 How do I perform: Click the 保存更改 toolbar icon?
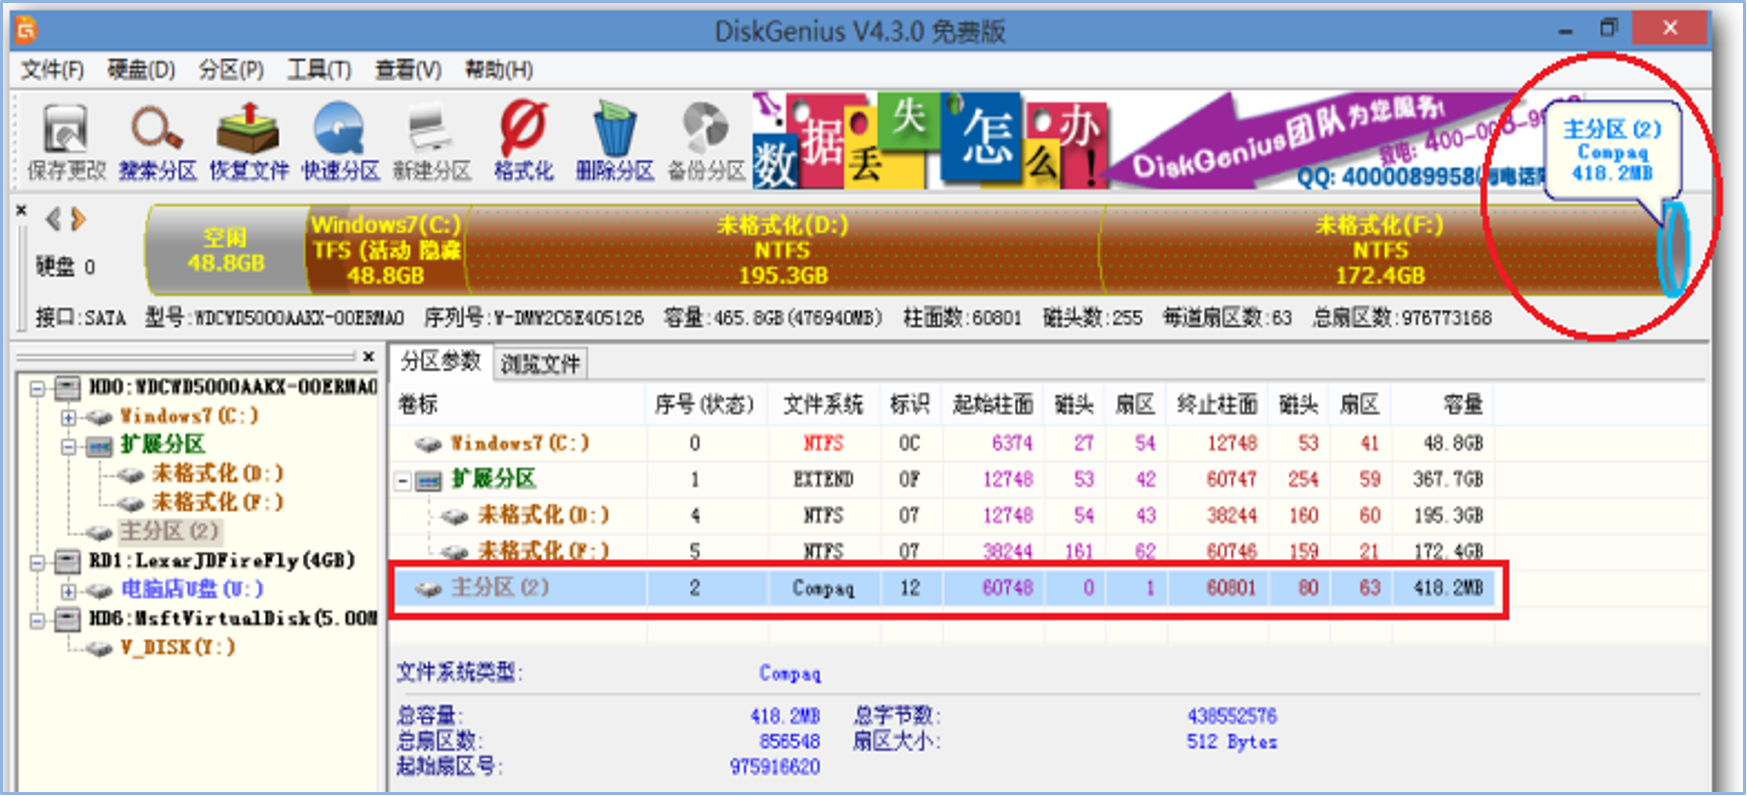click(65, 141)
